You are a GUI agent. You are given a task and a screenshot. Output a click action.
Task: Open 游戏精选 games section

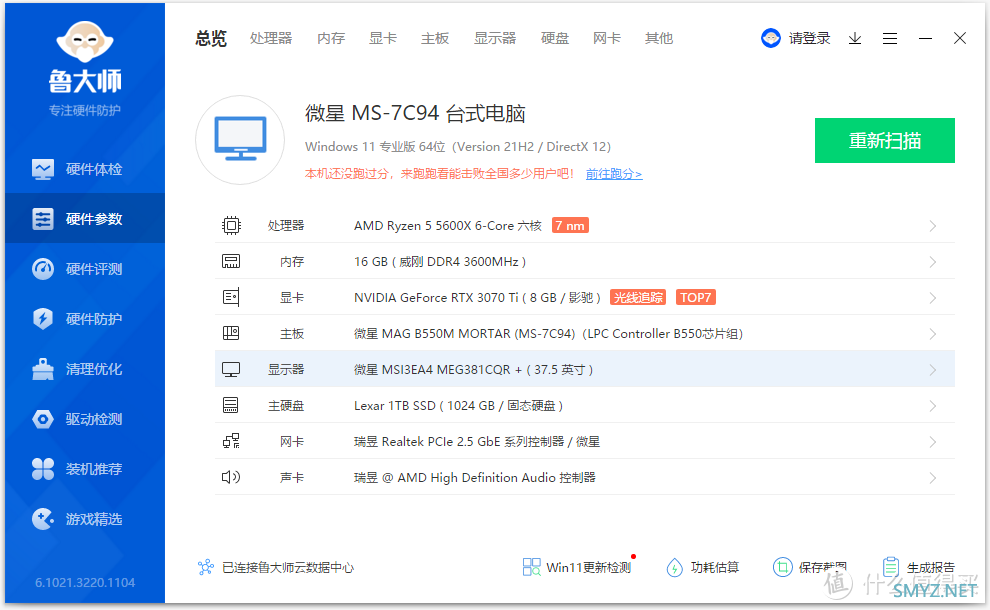point(85,519)
